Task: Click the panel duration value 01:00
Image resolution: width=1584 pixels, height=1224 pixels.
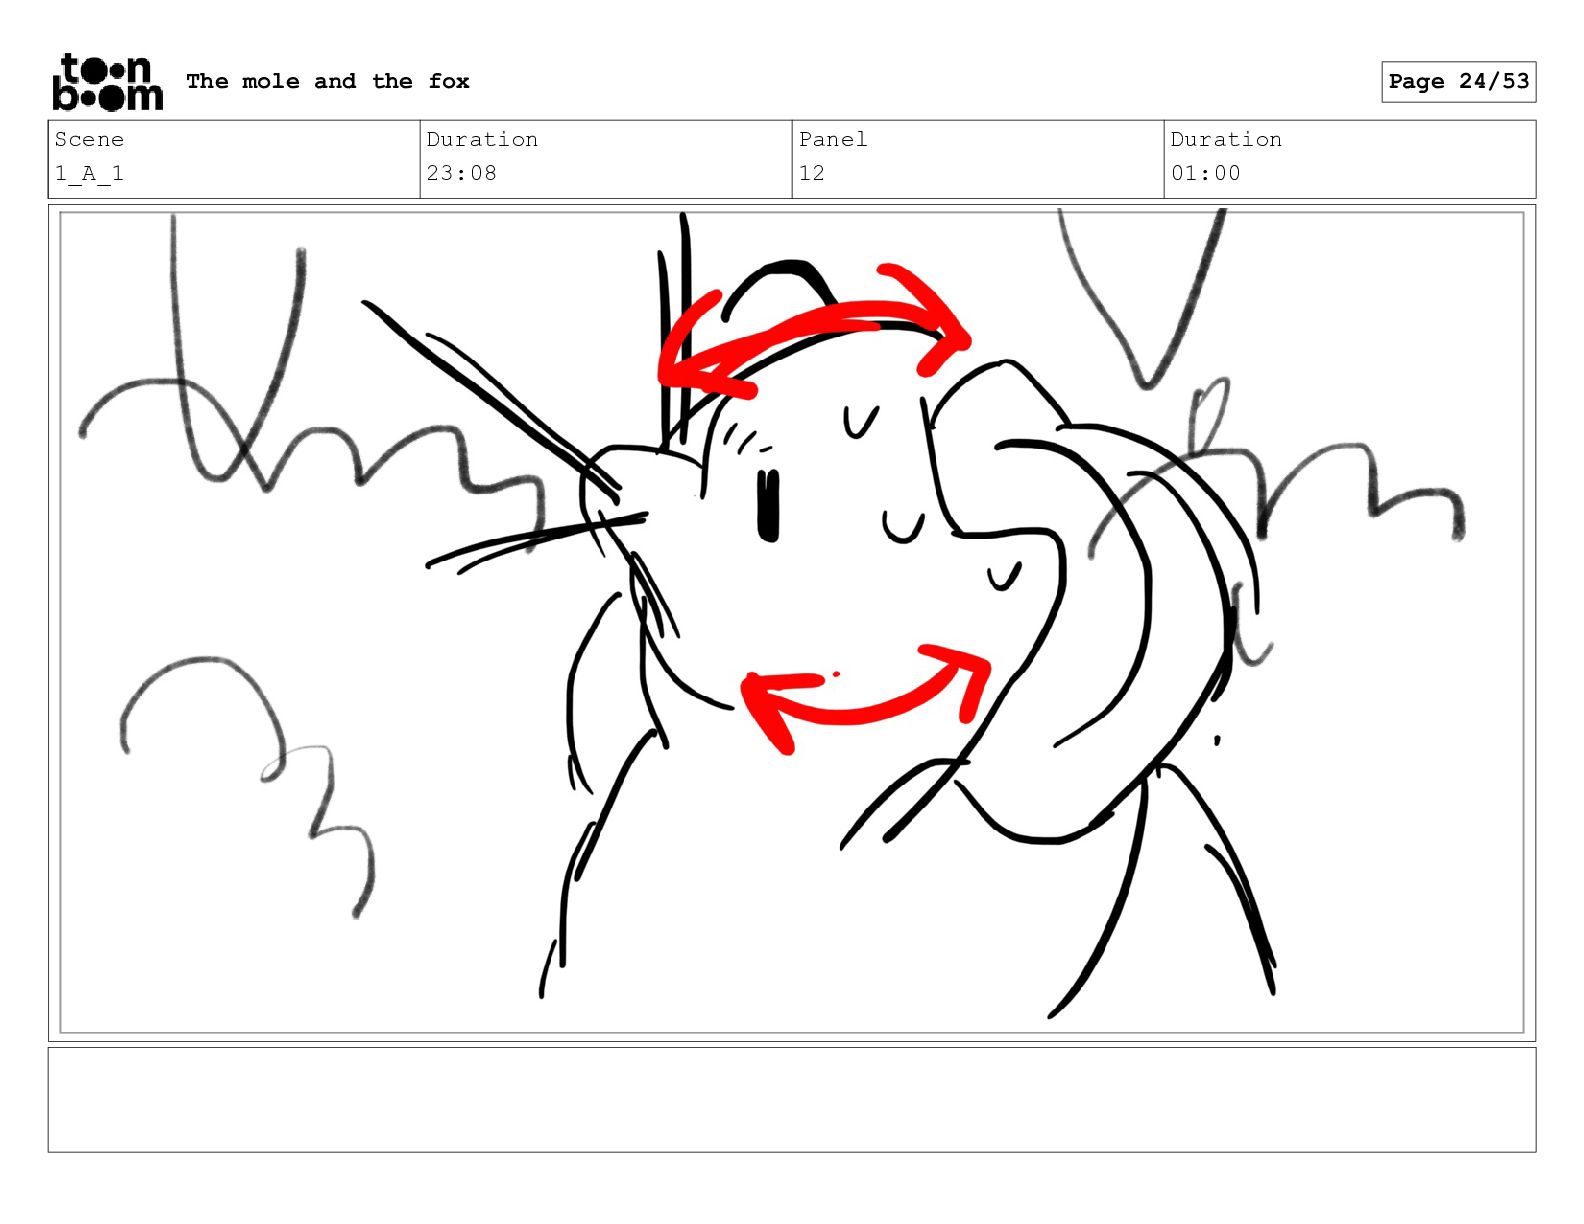Action: [1205, 173]
